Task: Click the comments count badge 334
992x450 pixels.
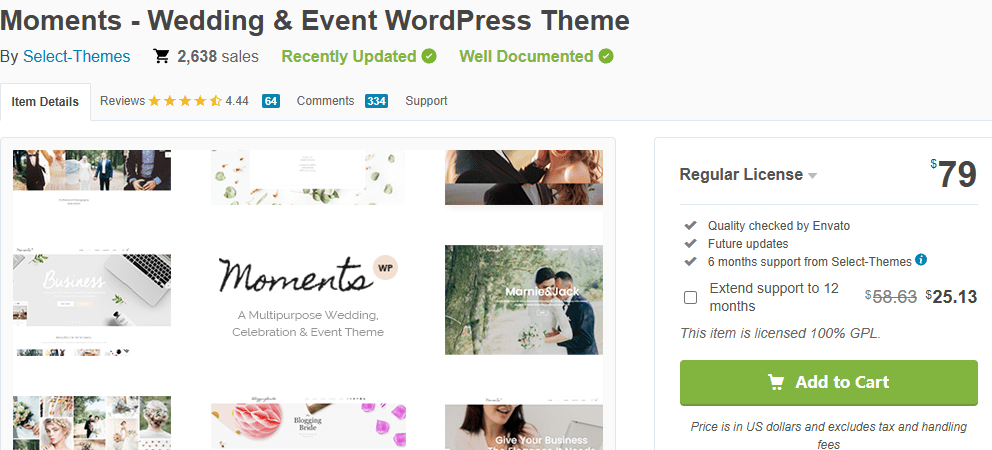Action: [376, 101]
